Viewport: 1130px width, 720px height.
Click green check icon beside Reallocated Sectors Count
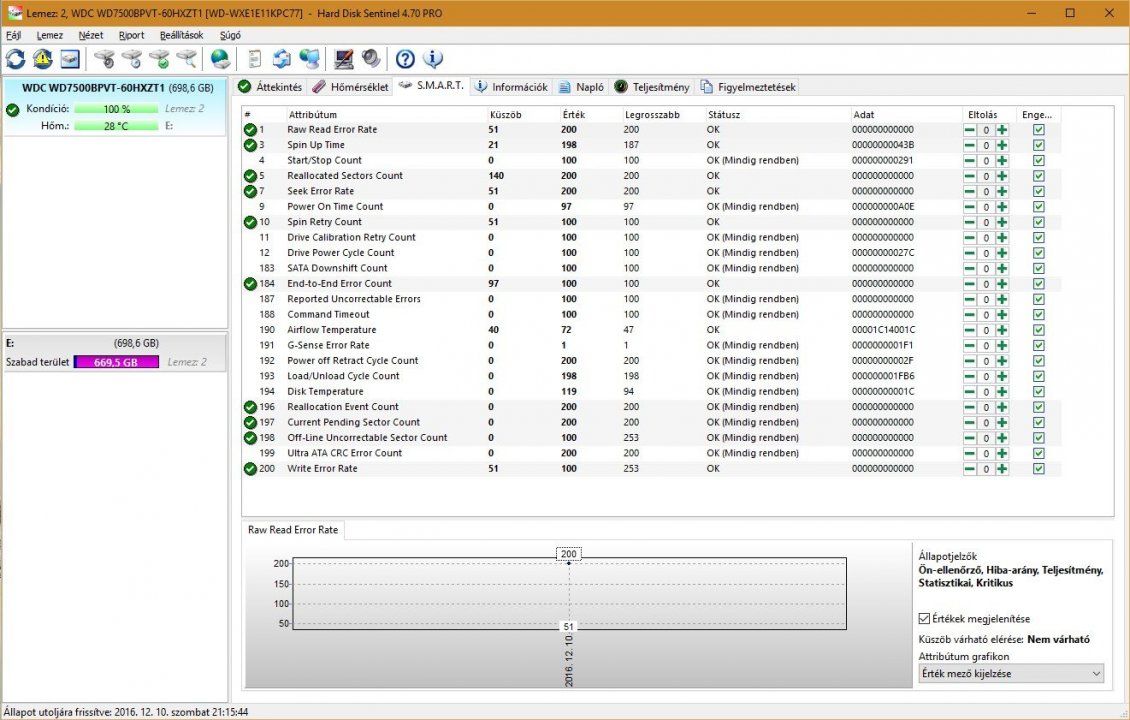pyautogui.click(x=250, y=176)
